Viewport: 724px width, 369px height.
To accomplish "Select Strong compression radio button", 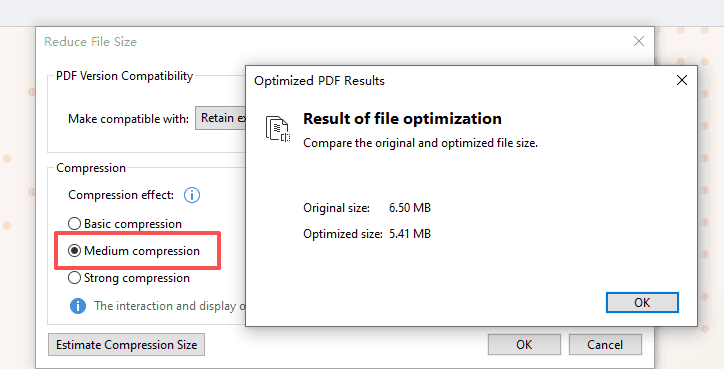I will click(x=74, y=278).
